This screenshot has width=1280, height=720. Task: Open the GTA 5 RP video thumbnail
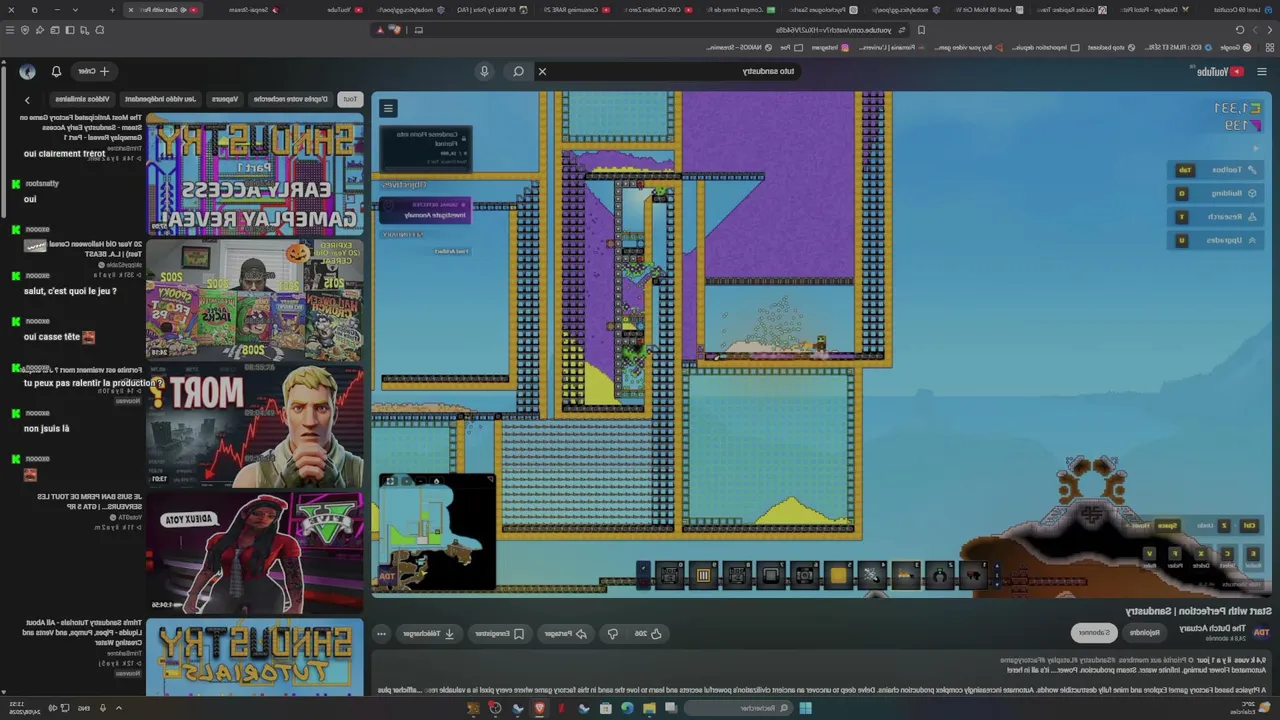point(255,552)
